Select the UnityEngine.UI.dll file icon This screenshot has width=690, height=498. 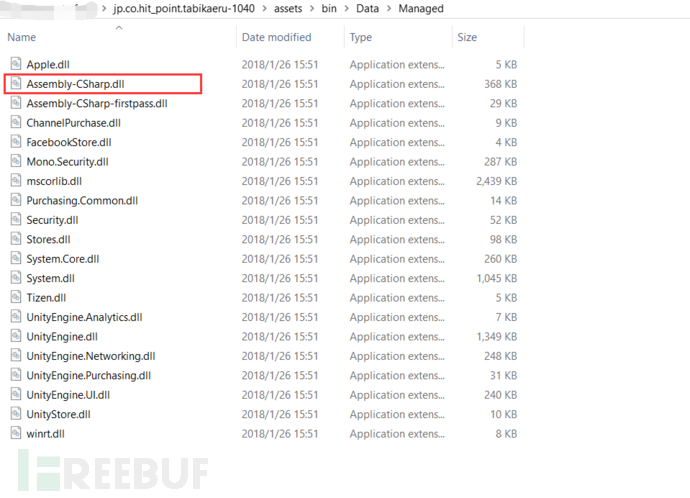tap(16, 394)
